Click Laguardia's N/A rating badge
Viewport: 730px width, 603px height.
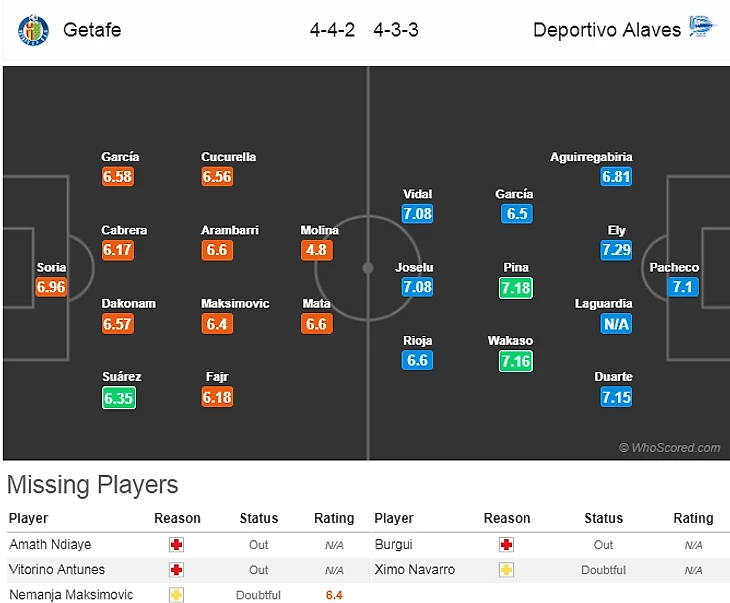point(616,324)
